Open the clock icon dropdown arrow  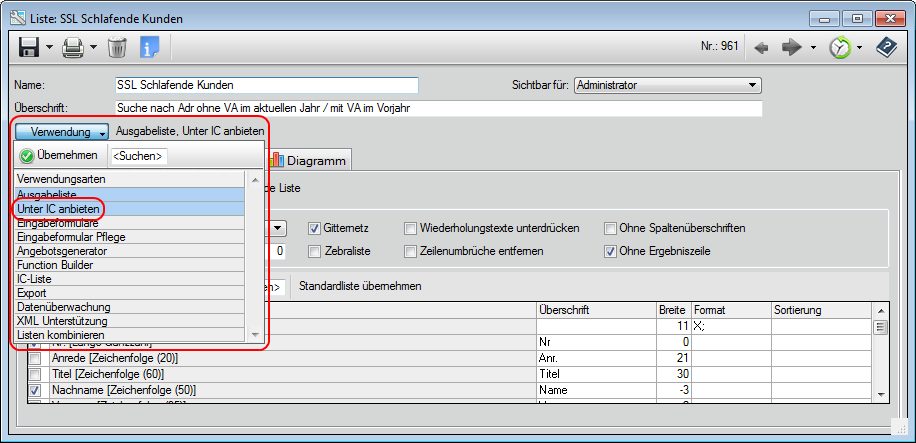[x=860, y=48]
